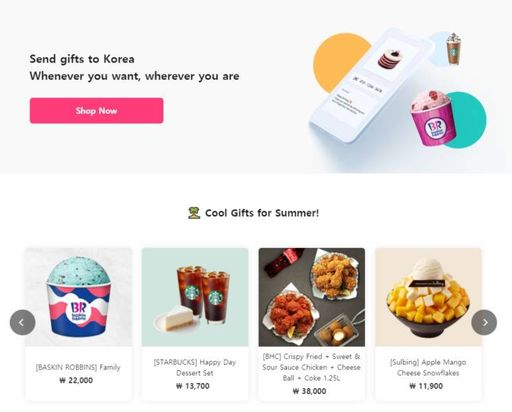Viewport: 512px width, 412px height.
Task: Click the ₩ 13,700 price
Action: (x=193, y=386)
